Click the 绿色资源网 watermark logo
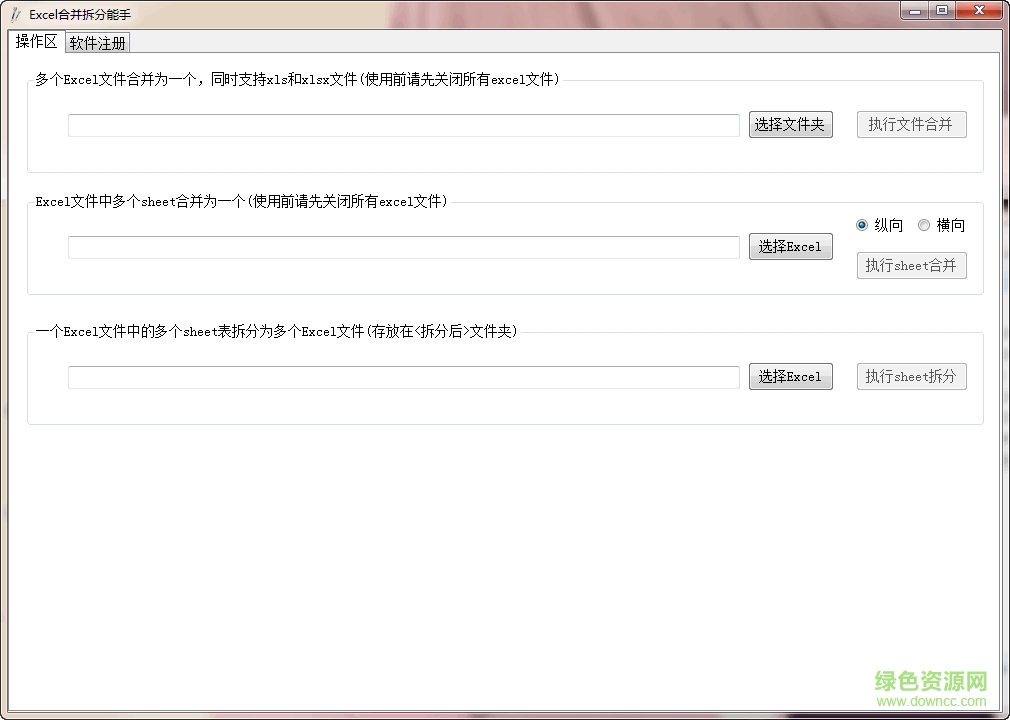The height and width of the screenshot is (720, 1010). click(930, 682)
